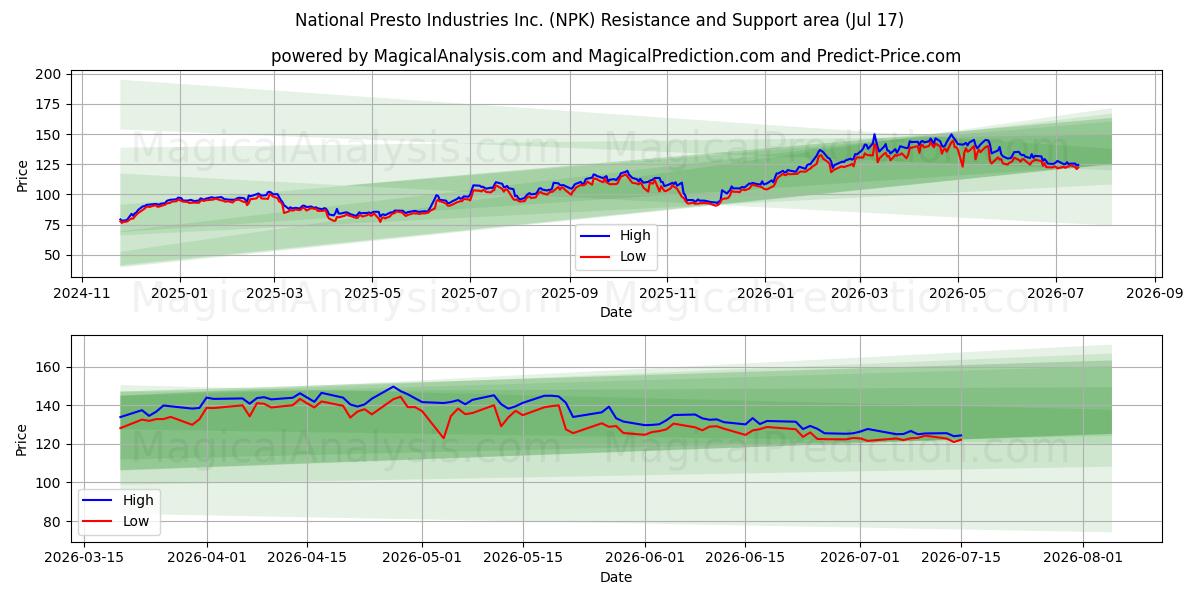Click the '2025-07' tick on upper x-axis
This screenshot has height=600, width=1200.
tap(470, 294)
